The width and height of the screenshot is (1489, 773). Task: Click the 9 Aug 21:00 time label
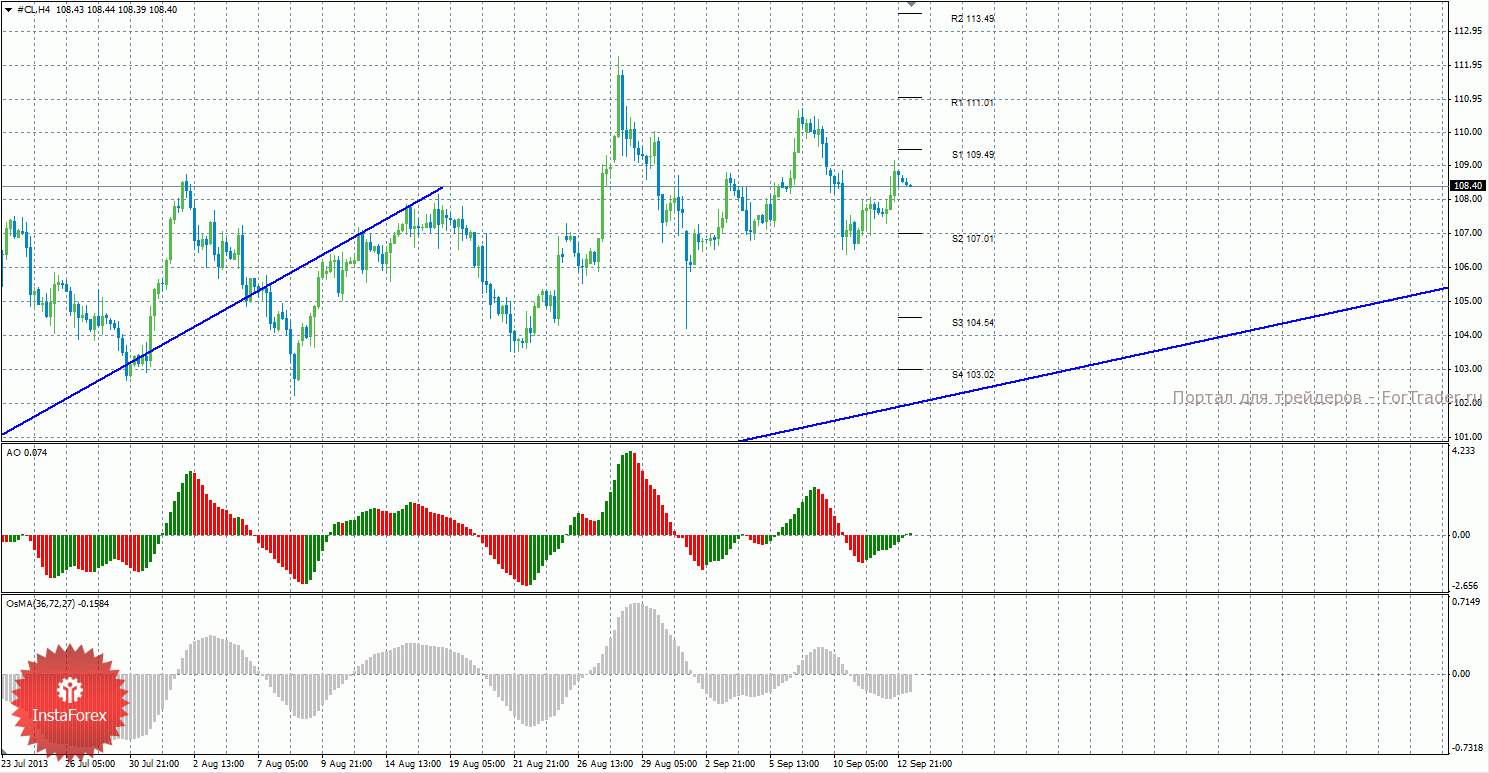pos(346,765)
